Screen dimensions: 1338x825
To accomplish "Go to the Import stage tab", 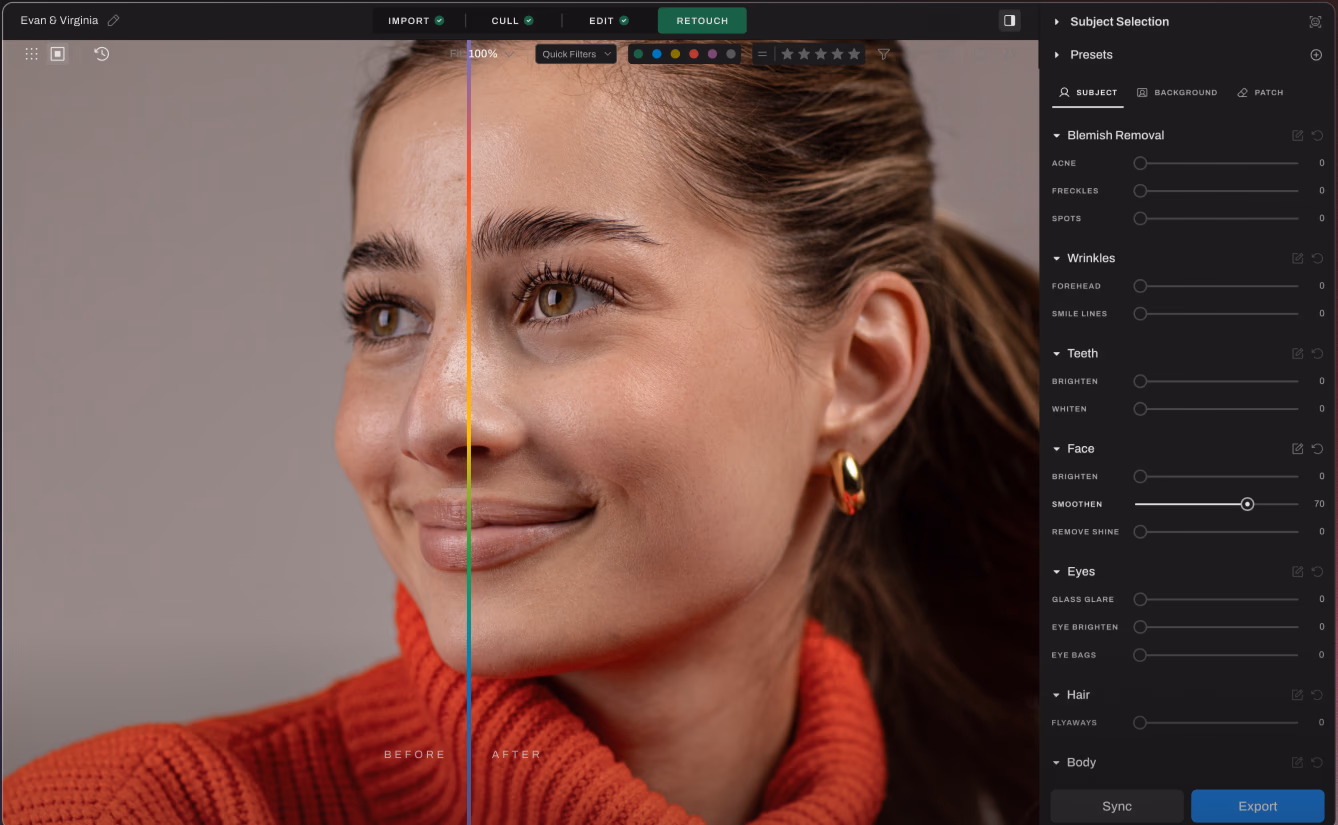I will coord(416,20).
